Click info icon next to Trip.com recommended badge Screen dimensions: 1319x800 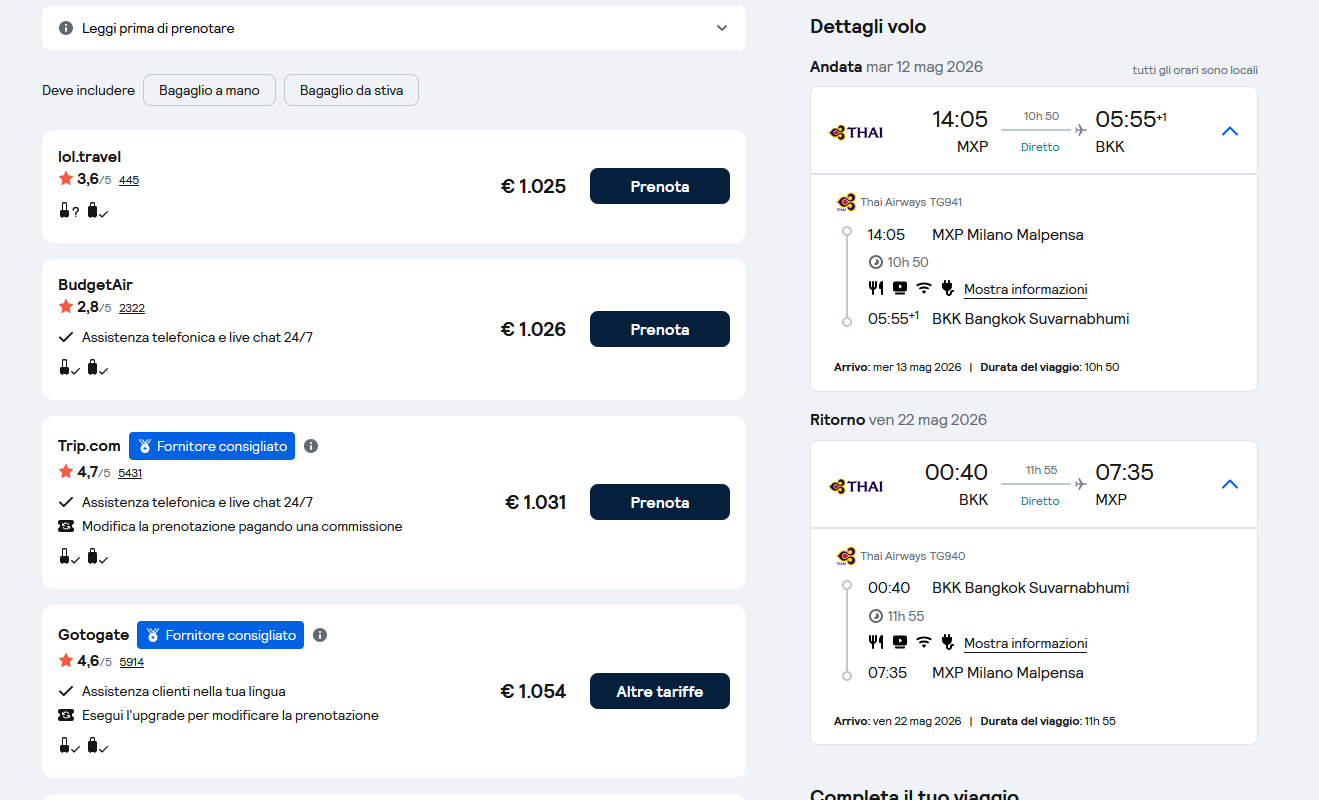(311, 446)
